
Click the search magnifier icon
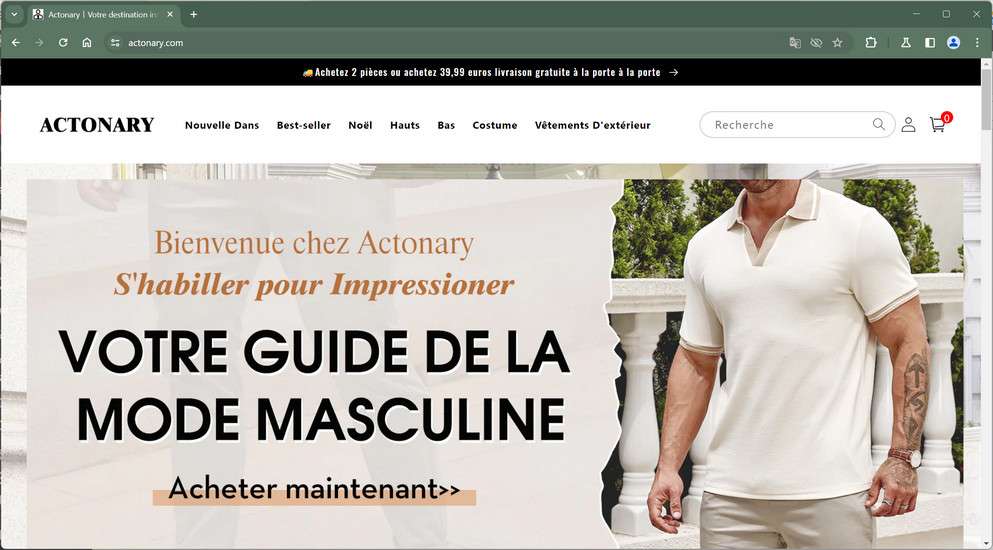878,124
